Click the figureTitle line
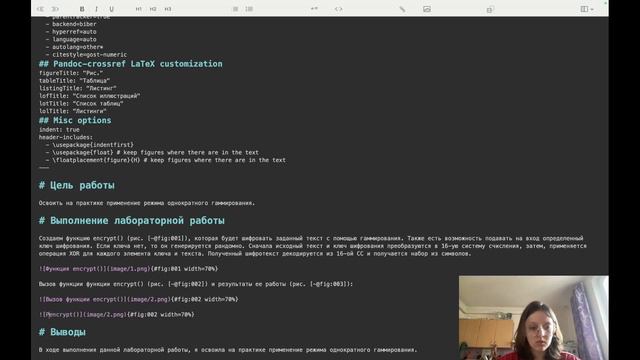640x360 pixels. 71,73
